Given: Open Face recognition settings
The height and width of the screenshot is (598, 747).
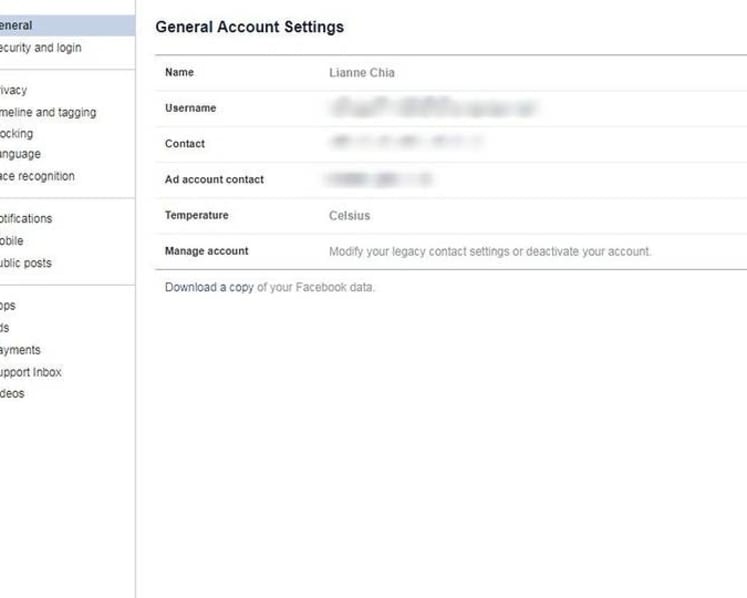Looking at the screenshot, I should tap(37, 176).
